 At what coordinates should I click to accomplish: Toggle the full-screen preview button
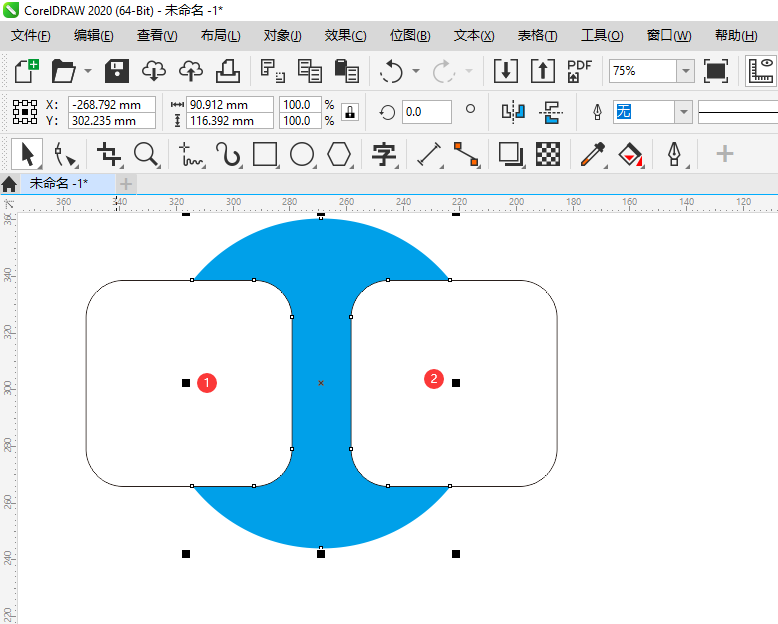point(716,71)
